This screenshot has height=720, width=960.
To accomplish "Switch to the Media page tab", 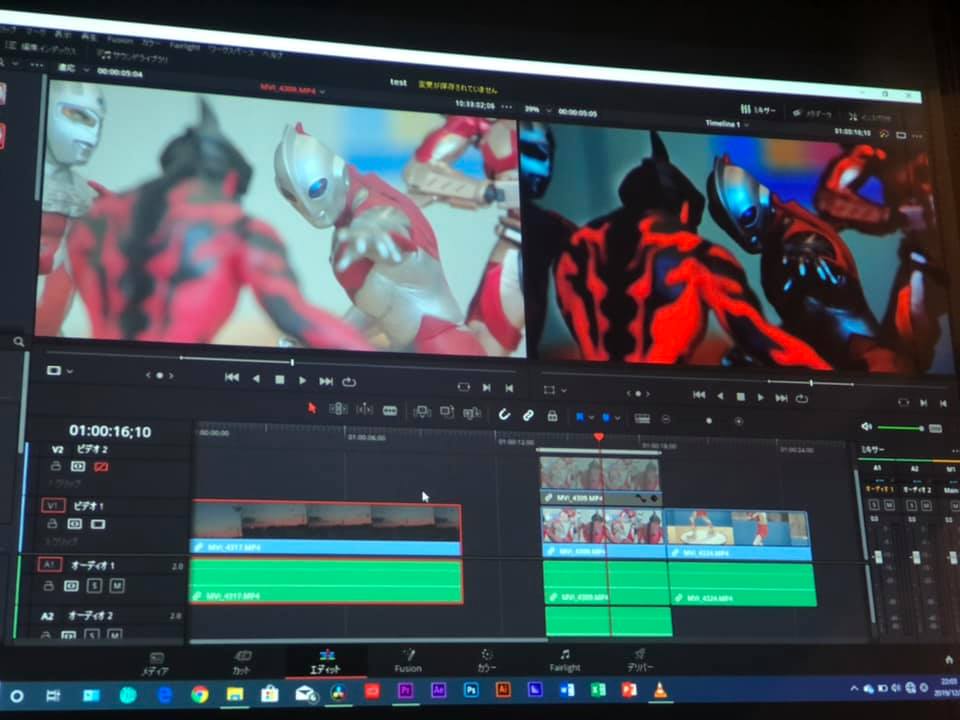I will (154, 663).
